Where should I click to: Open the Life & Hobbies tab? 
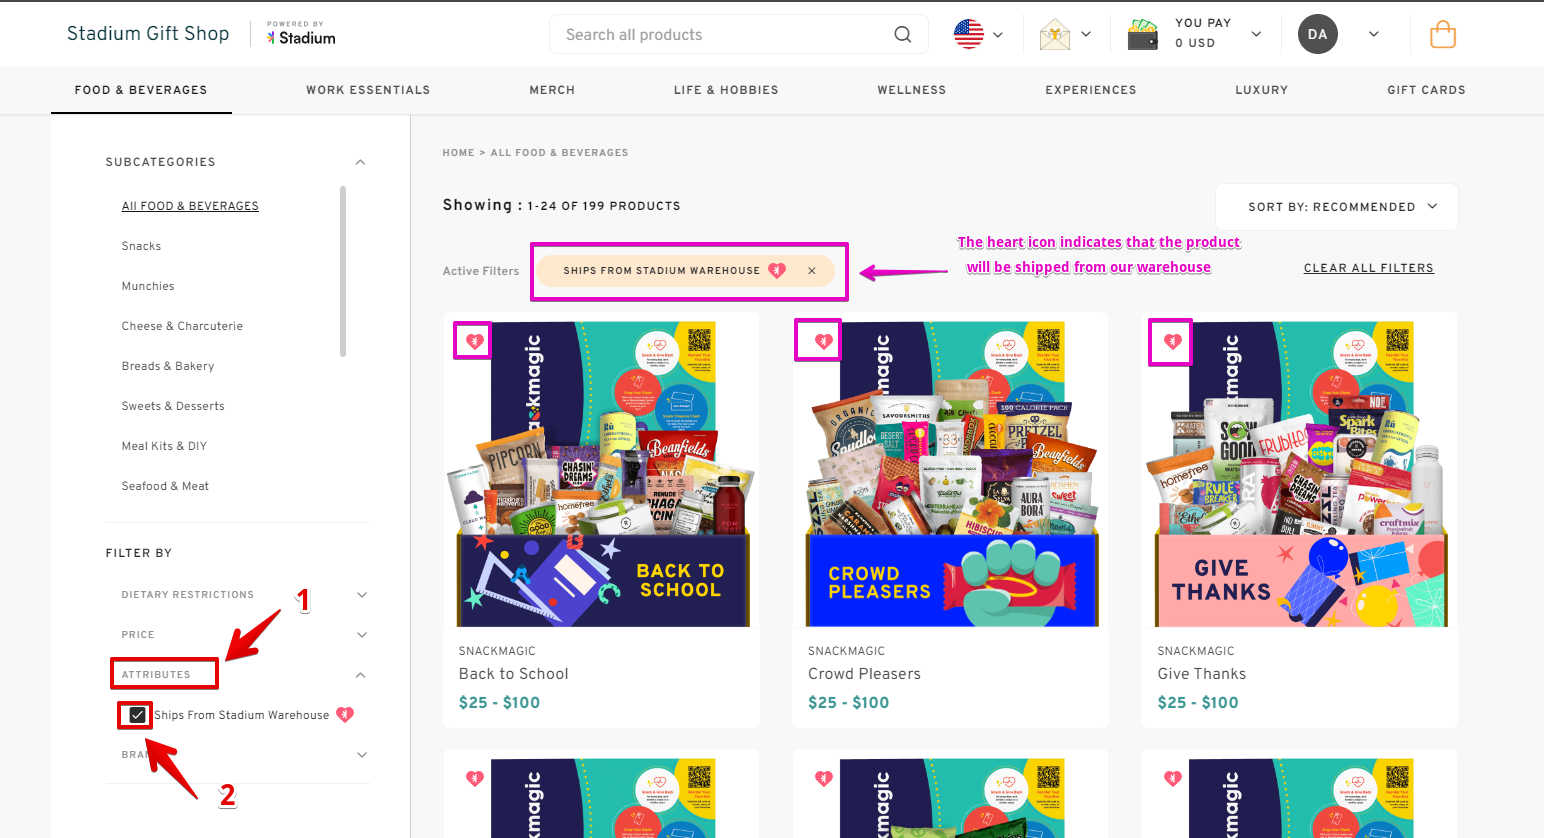pyautogui.click(x=726, y=90)
